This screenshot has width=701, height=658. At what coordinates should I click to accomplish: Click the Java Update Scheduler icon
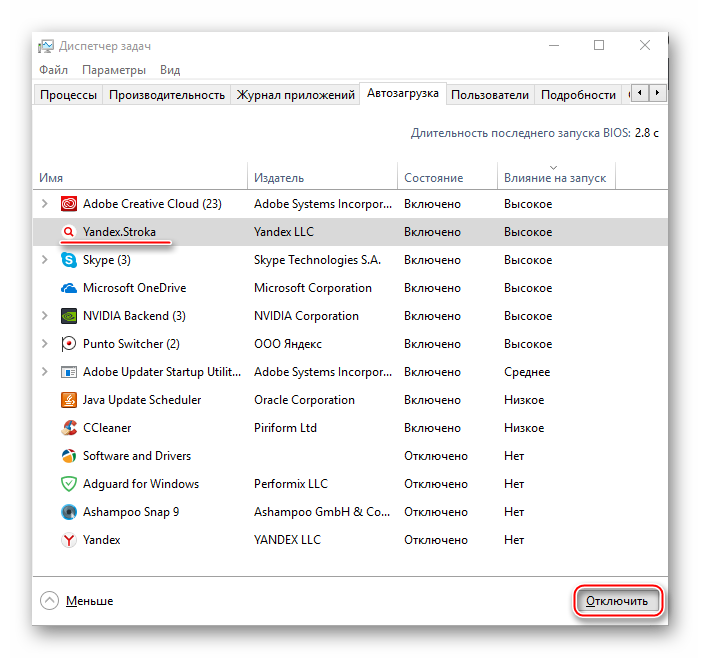69,400
